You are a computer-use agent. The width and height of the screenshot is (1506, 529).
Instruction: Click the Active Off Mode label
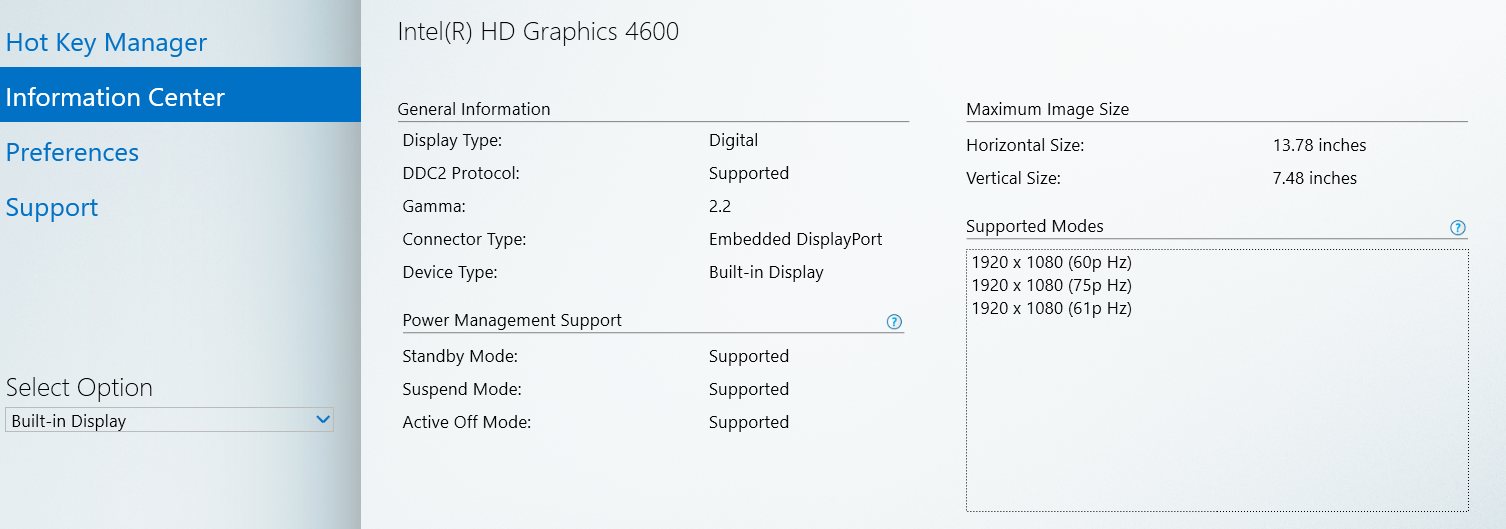point(466,422)
